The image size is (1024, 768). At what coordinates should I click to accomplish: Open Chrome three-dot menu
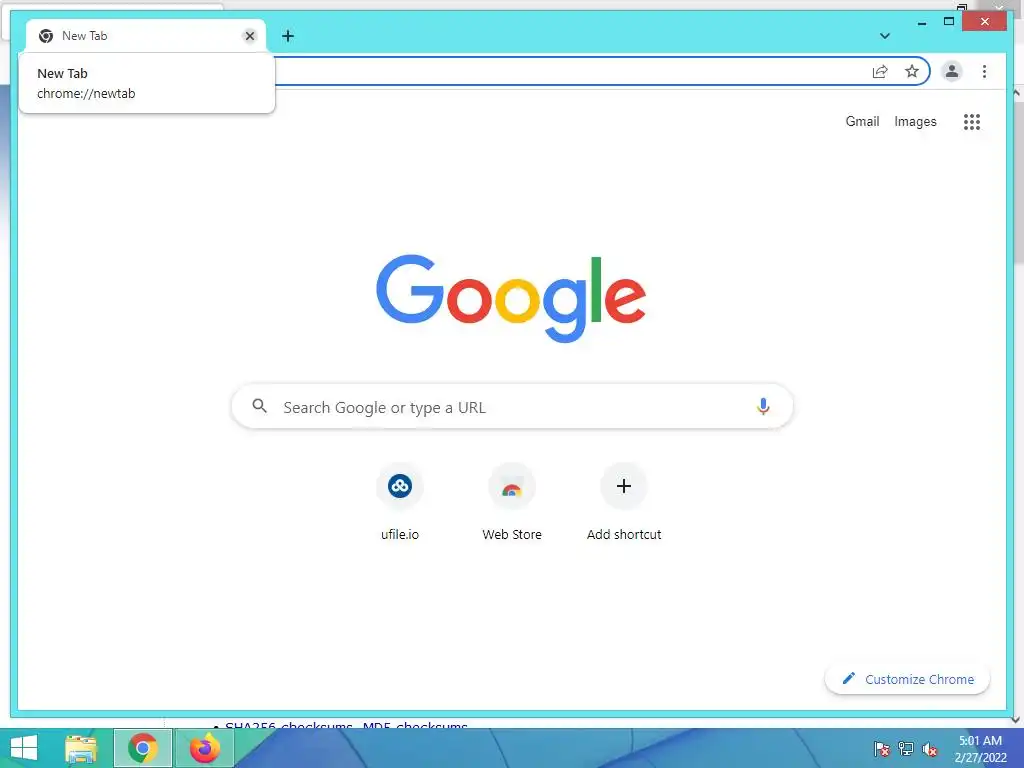984,71
